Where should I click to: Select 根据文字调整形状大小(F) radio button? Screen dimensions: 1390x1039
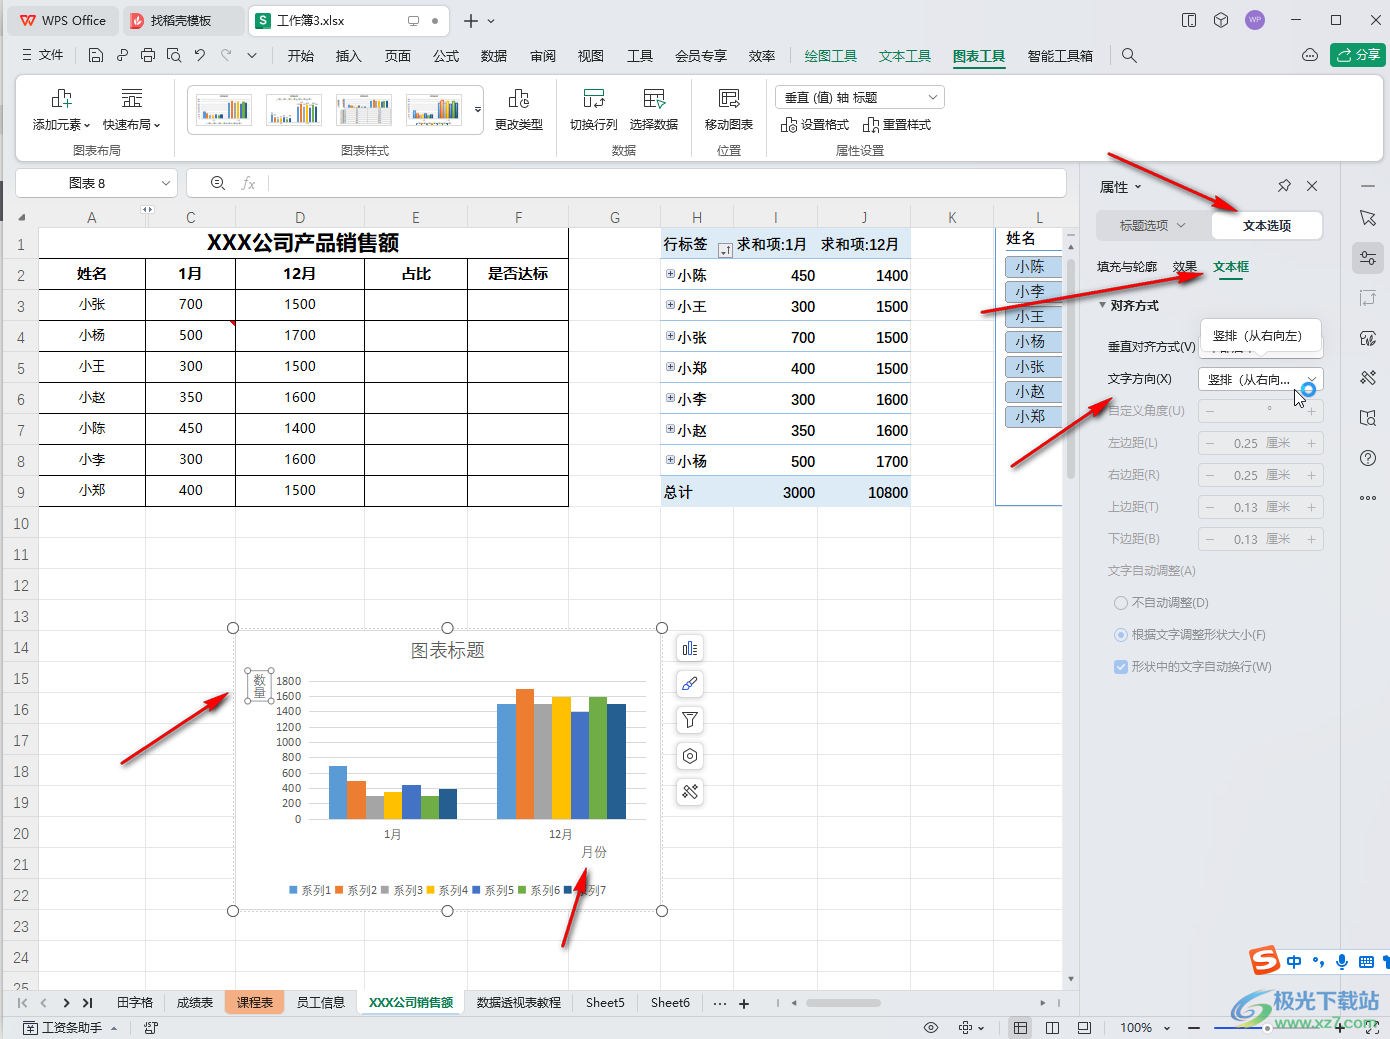point(1121,635)
